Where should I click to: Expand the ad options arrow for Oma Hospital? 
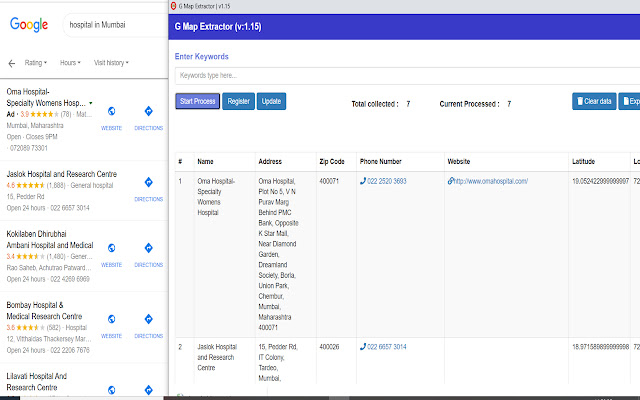pyautogui.click(x=91, y=103)
